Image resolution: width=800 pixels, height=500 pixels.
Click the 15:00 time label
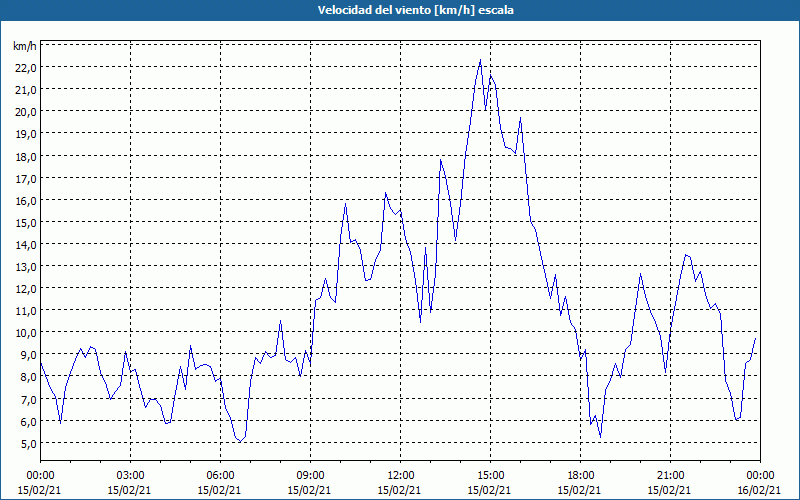tap(490, 476)
